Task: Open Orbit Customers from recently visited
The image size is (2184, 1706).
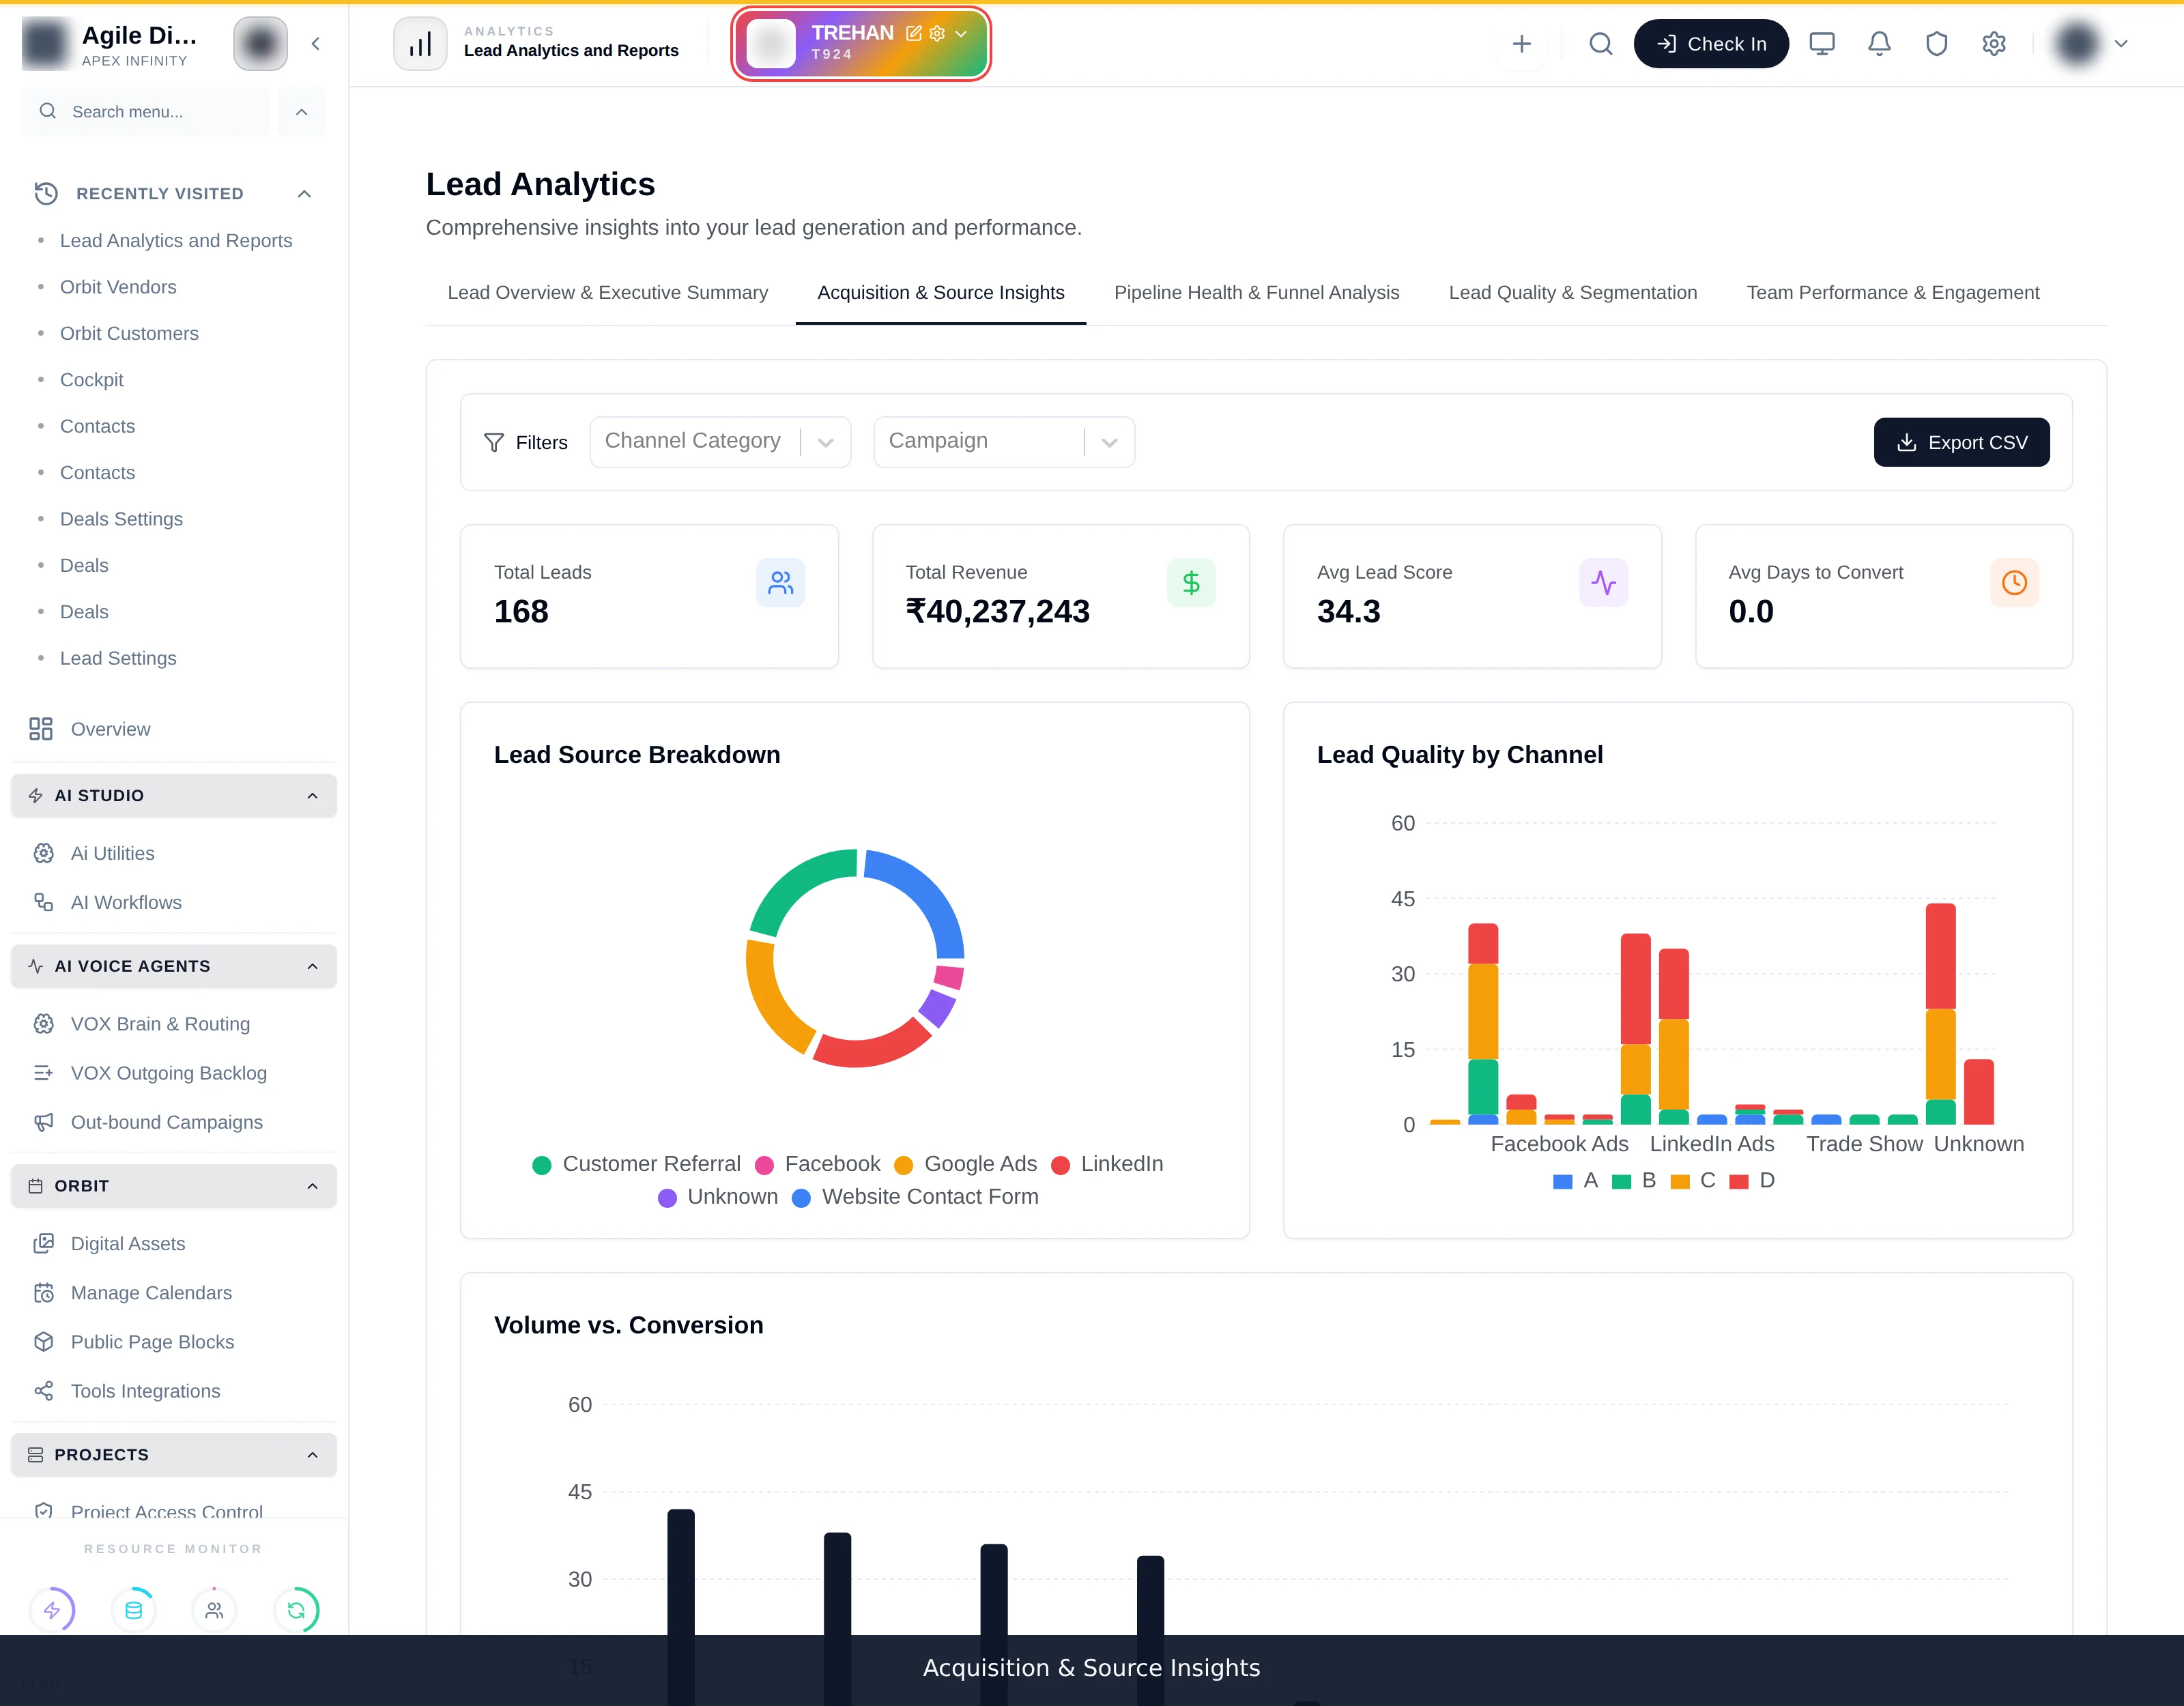Action: [129, 333]
